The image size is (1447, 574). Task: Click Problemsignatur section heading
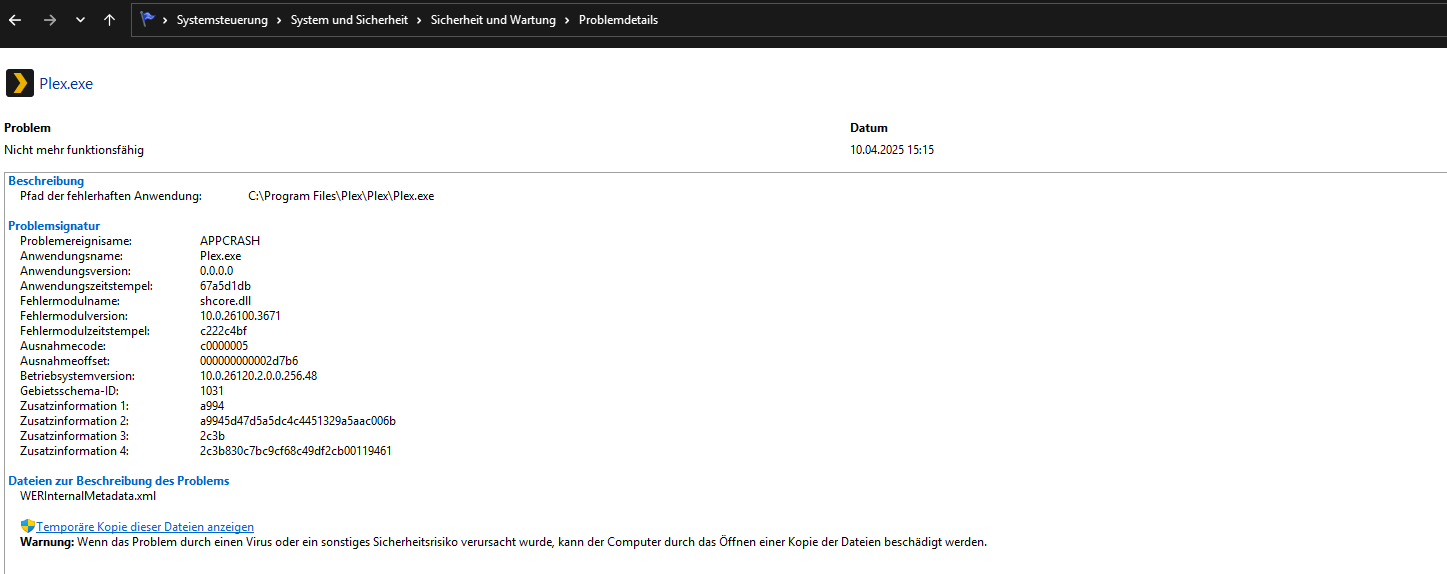pos(54,226)
